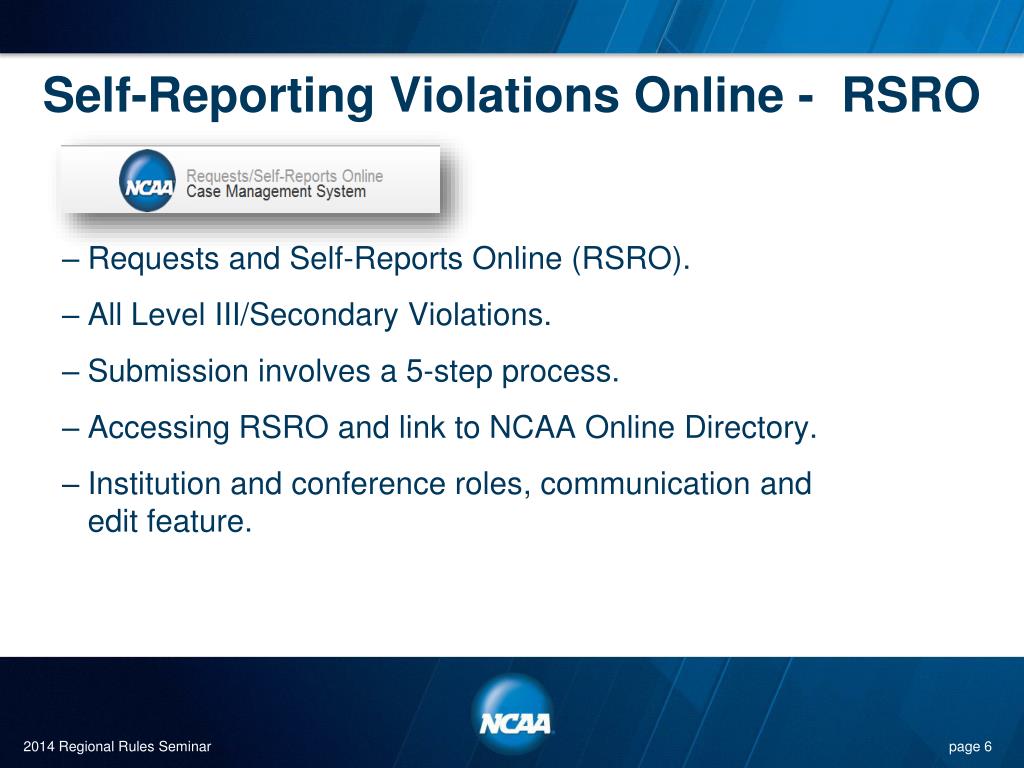Select the slide title 'Self-Reporting Violations Online - RSRO'
The width and height of the screenshot is (1024, 768).
[x=511, y=95]
